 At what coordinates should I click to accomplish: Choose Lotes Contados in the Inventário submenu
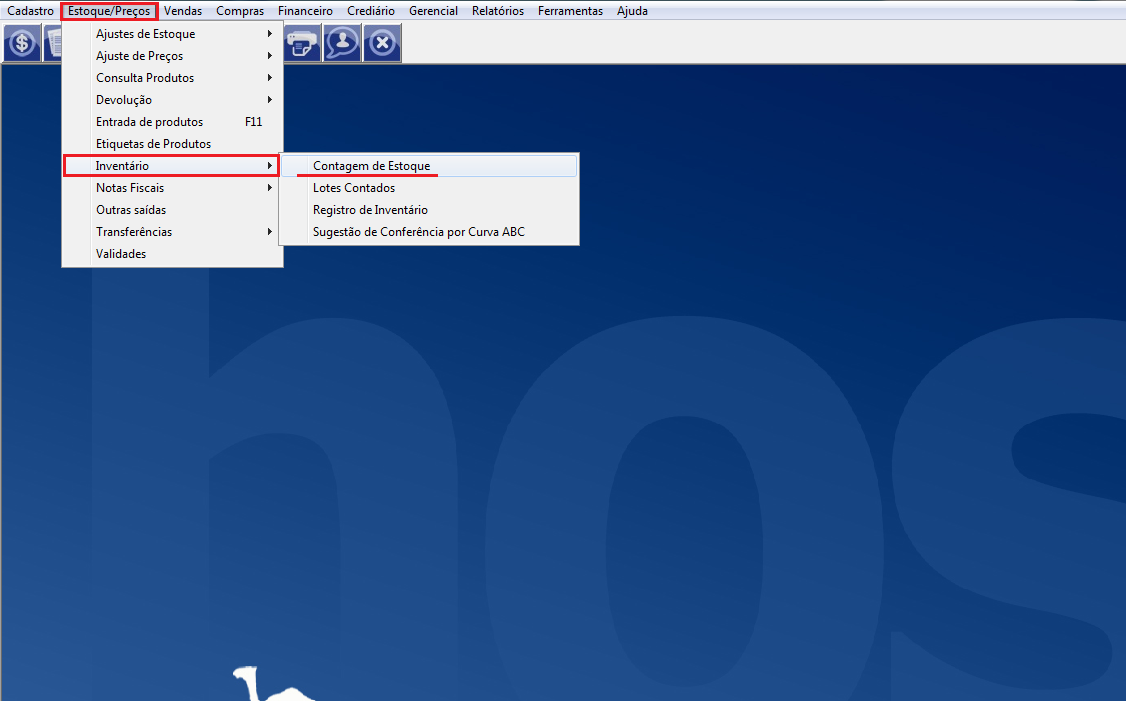[x=354, y=188]
